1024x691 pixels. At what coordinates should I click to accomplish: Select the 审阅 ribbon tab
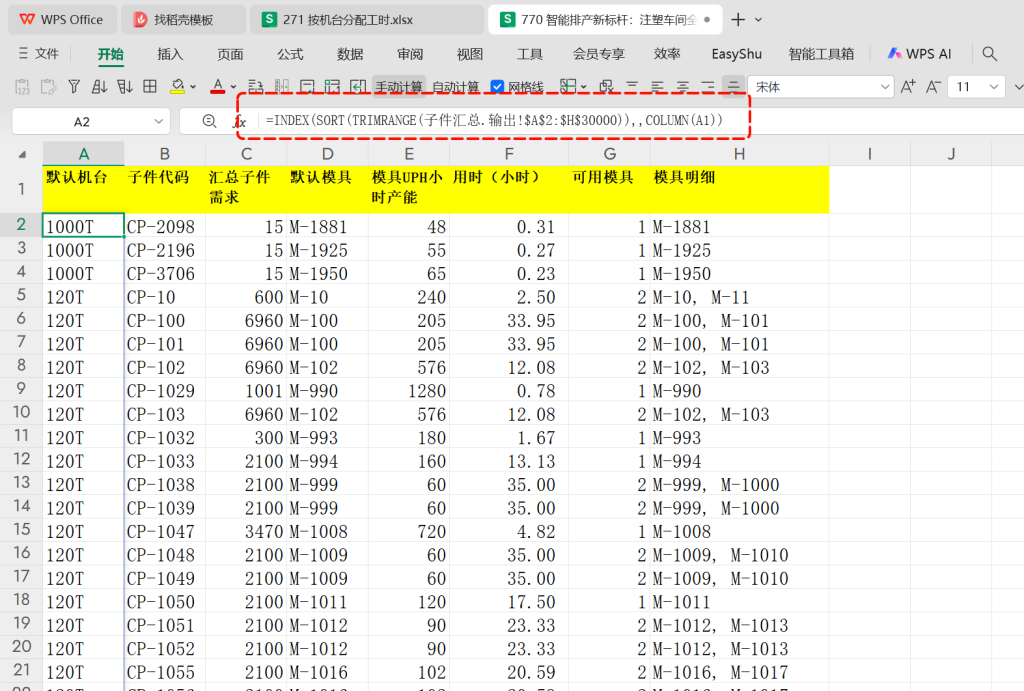410,54
